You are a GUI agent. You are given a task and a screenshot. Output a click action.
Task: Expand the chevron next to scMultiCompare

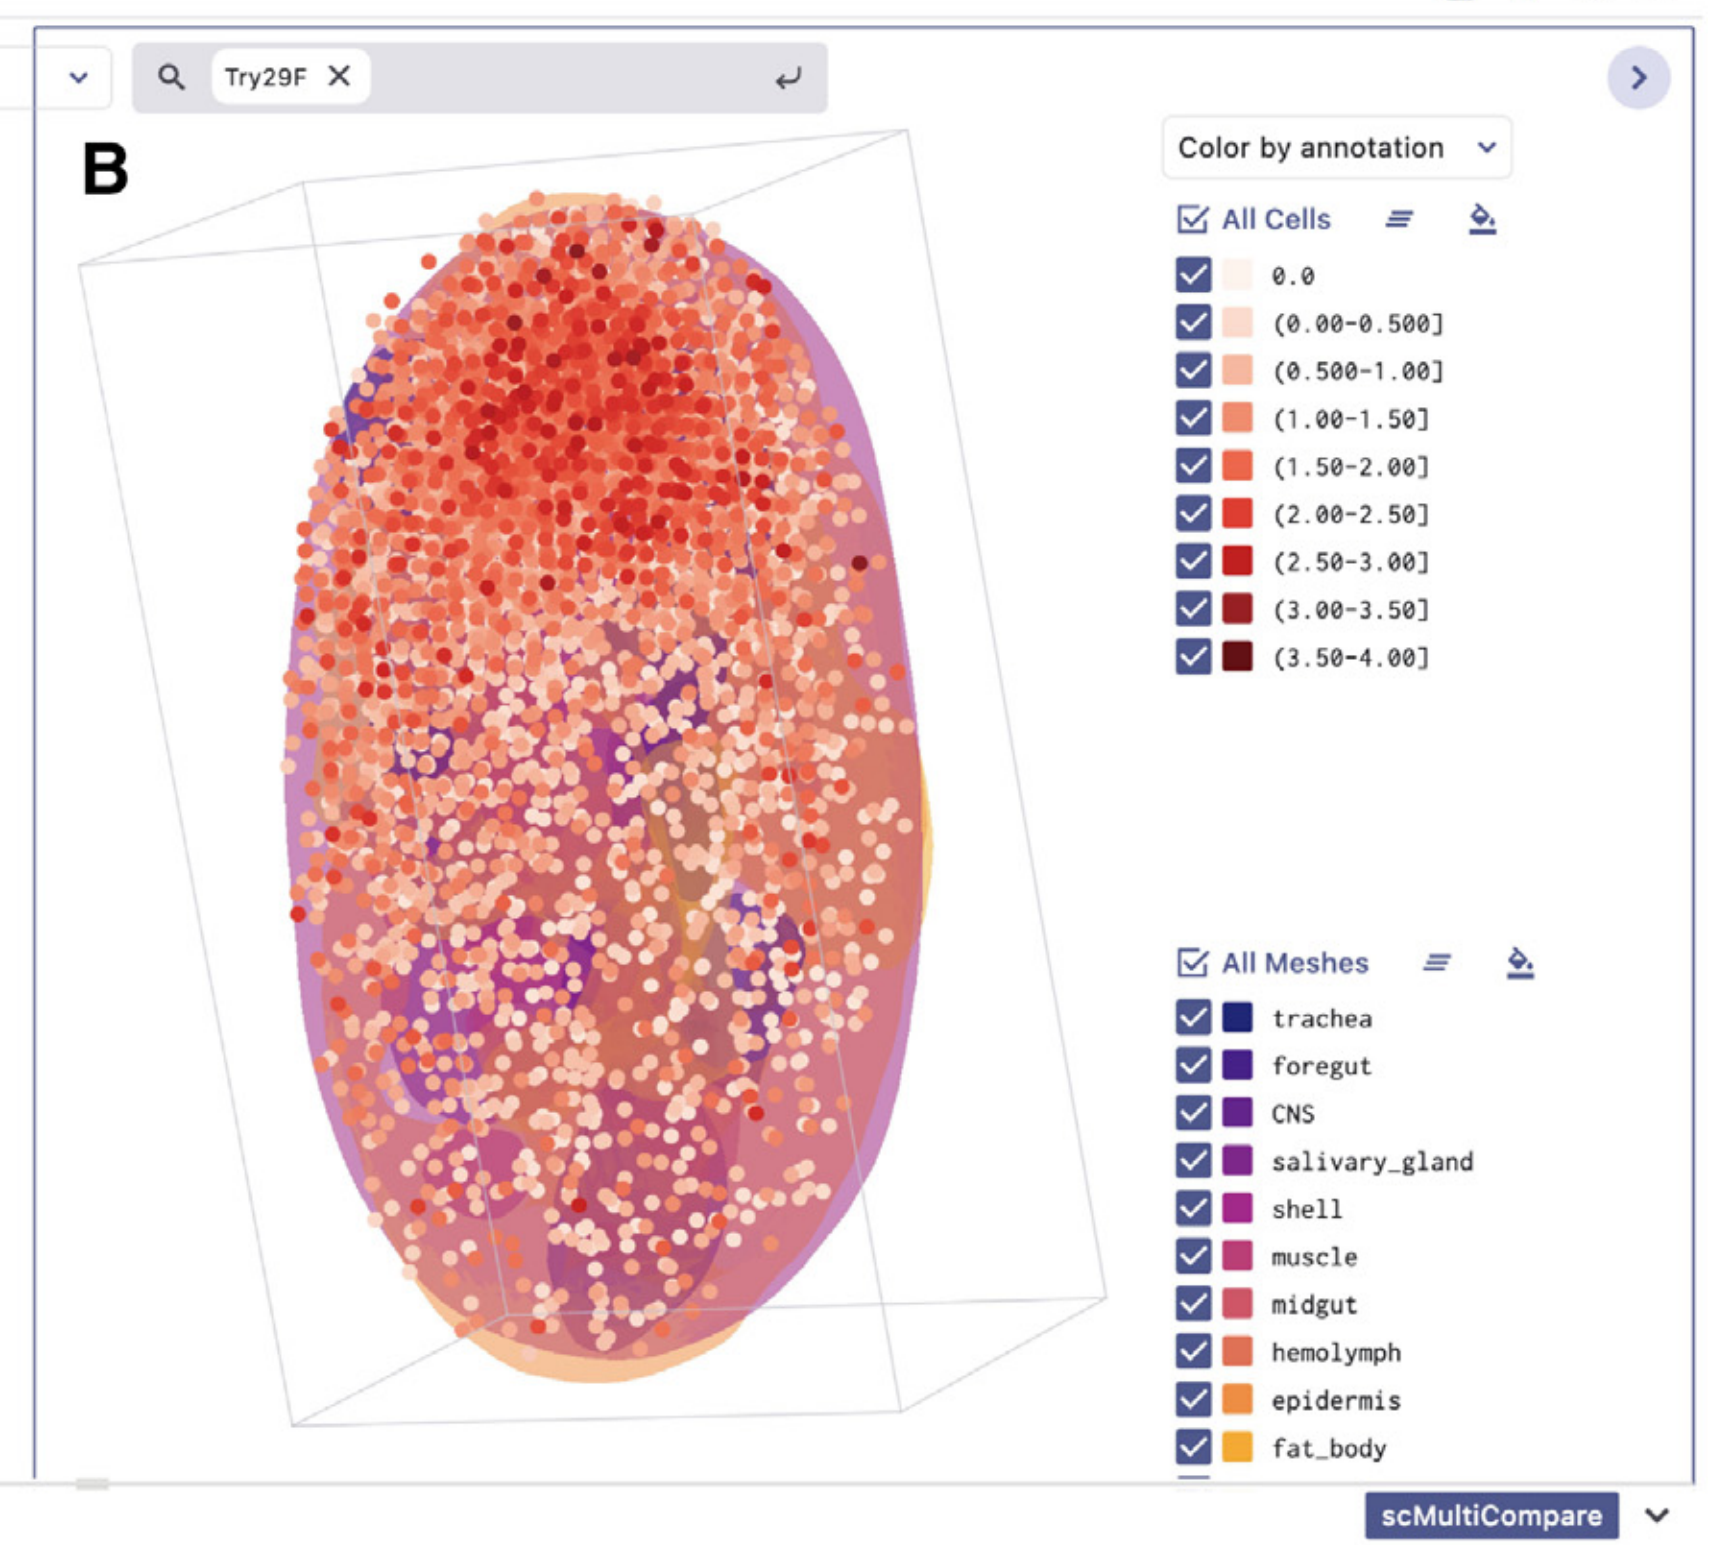1656,1515
